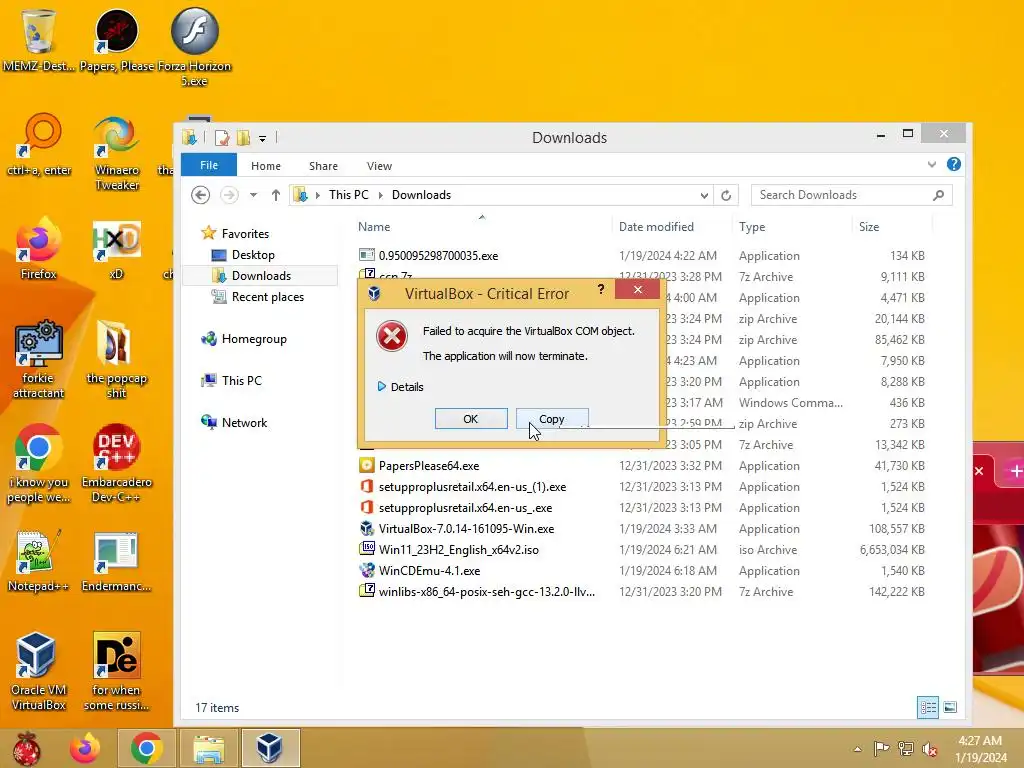Open the Explorer help question mark icon
The height and width of the screenshot is (768, 1024).
953,165
